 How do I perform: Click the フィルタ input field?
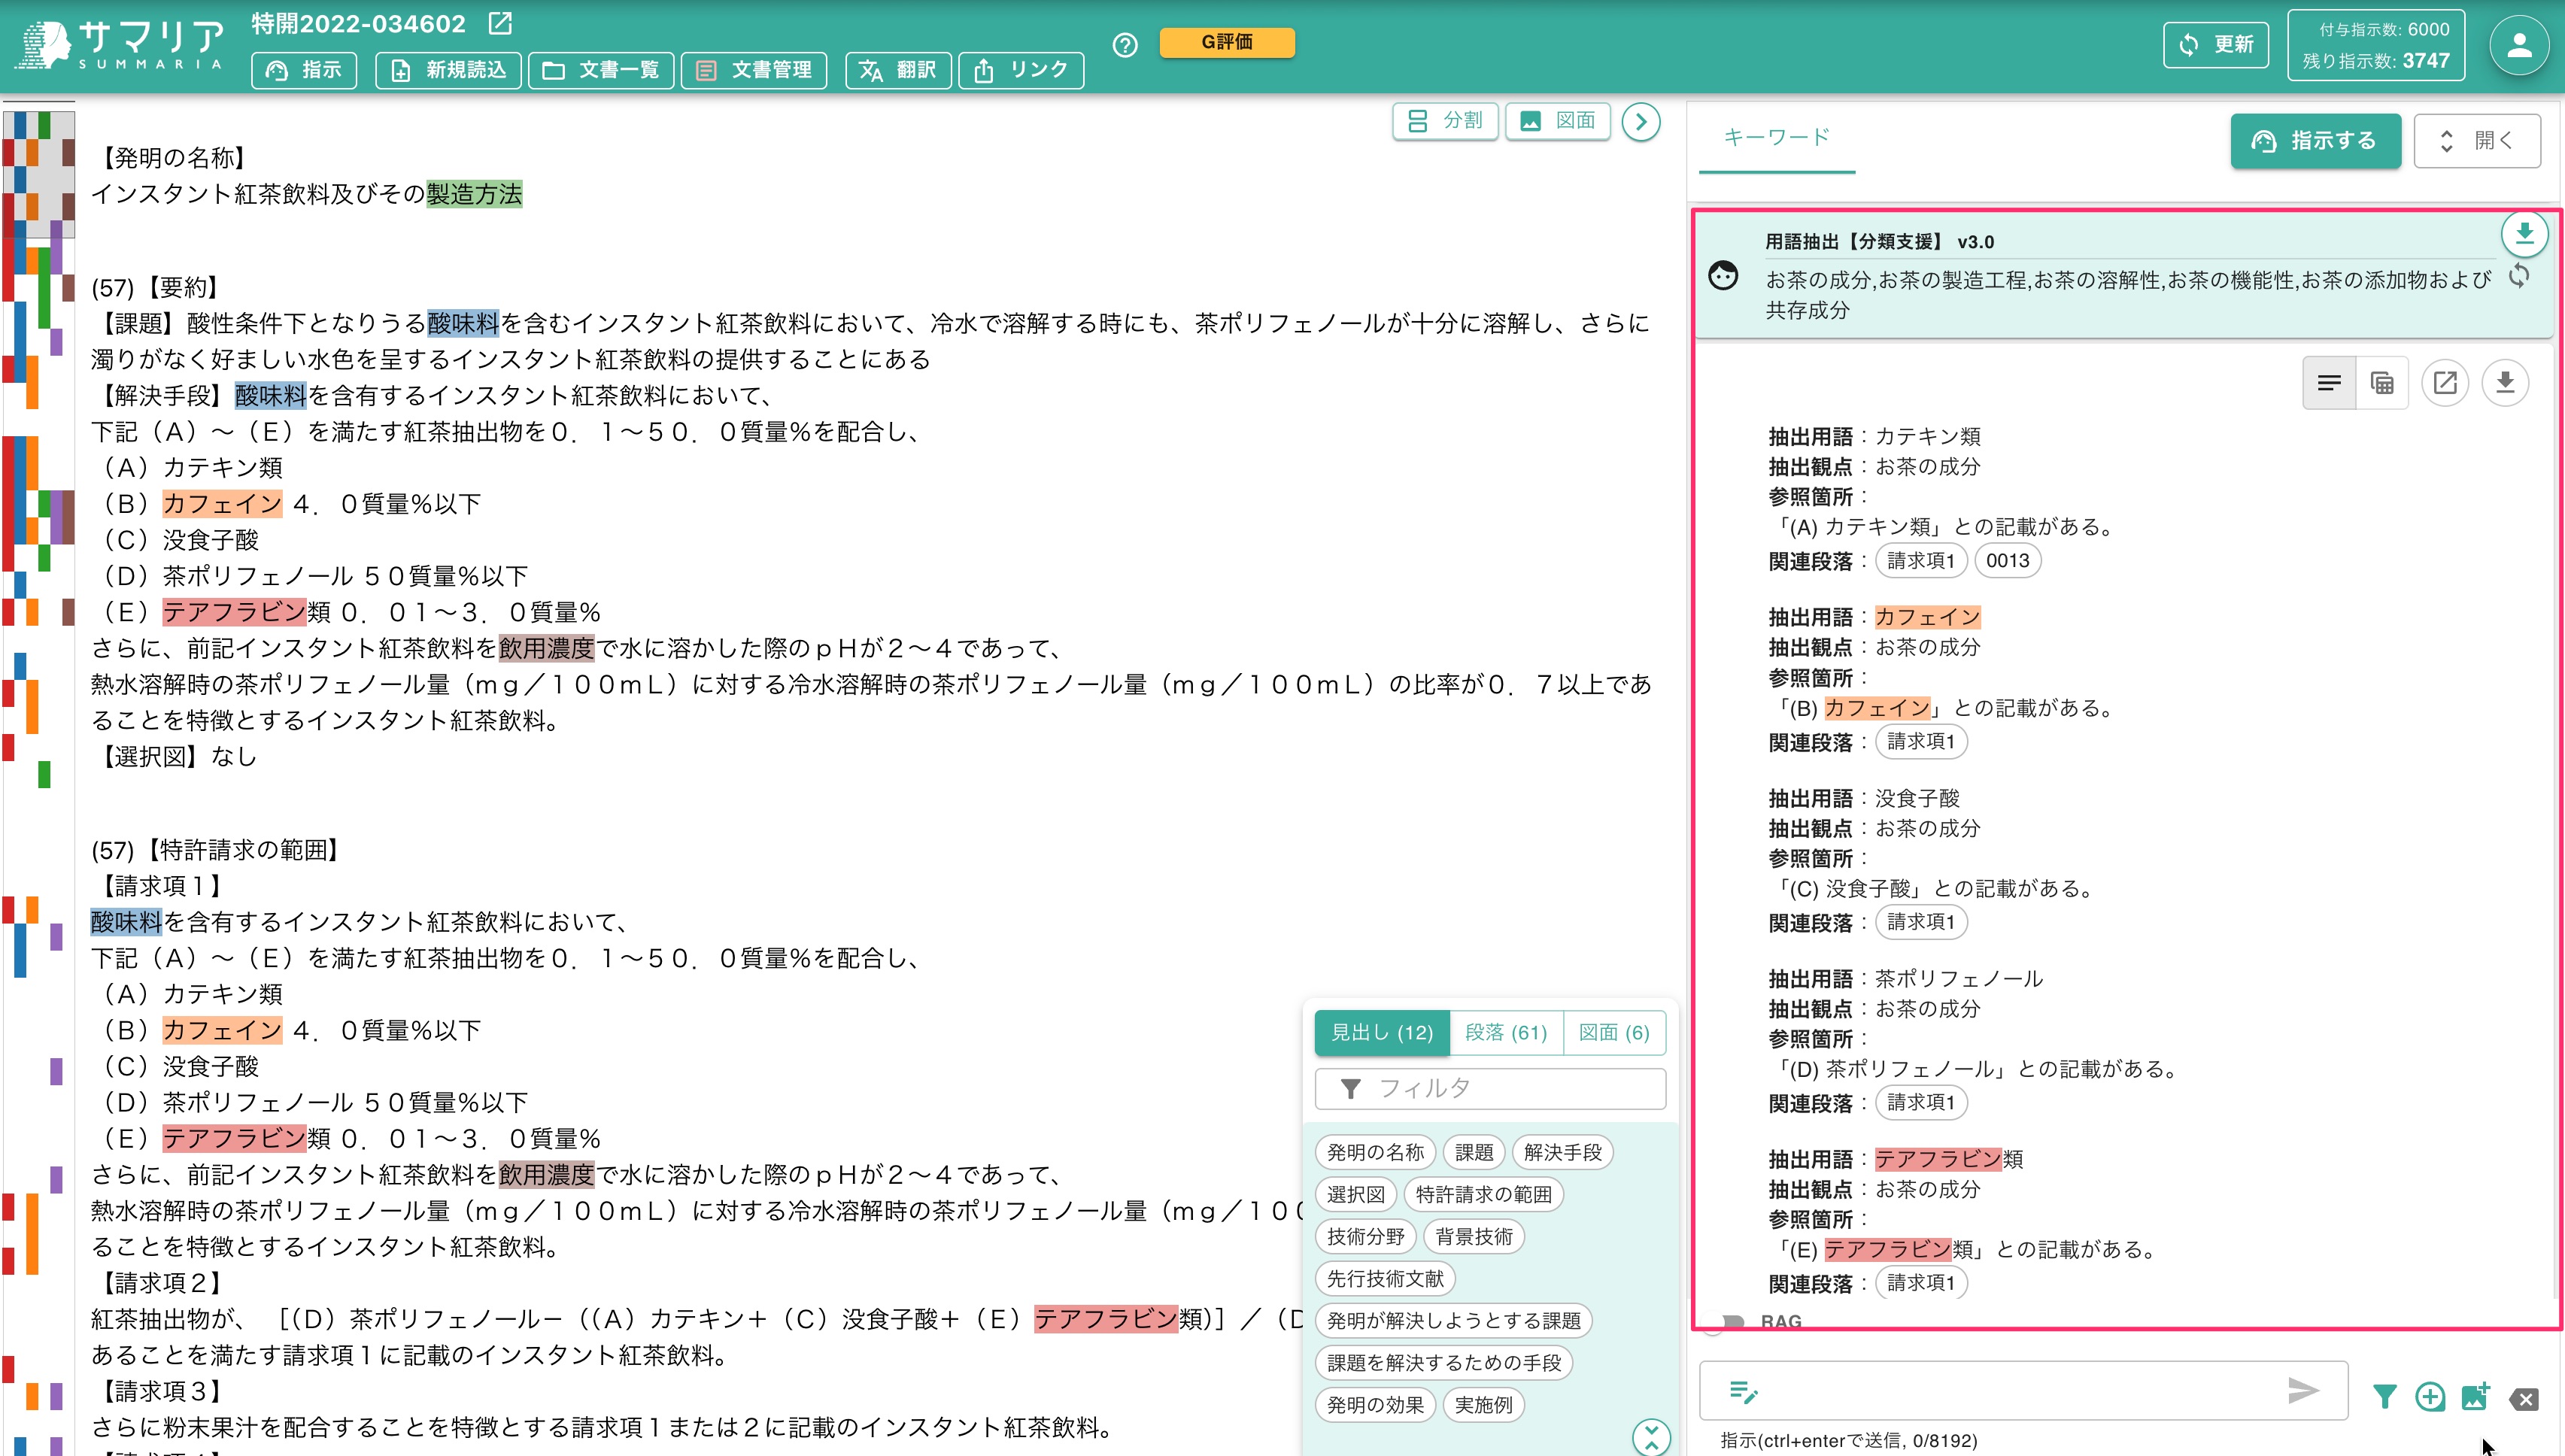[1490, 1088]
